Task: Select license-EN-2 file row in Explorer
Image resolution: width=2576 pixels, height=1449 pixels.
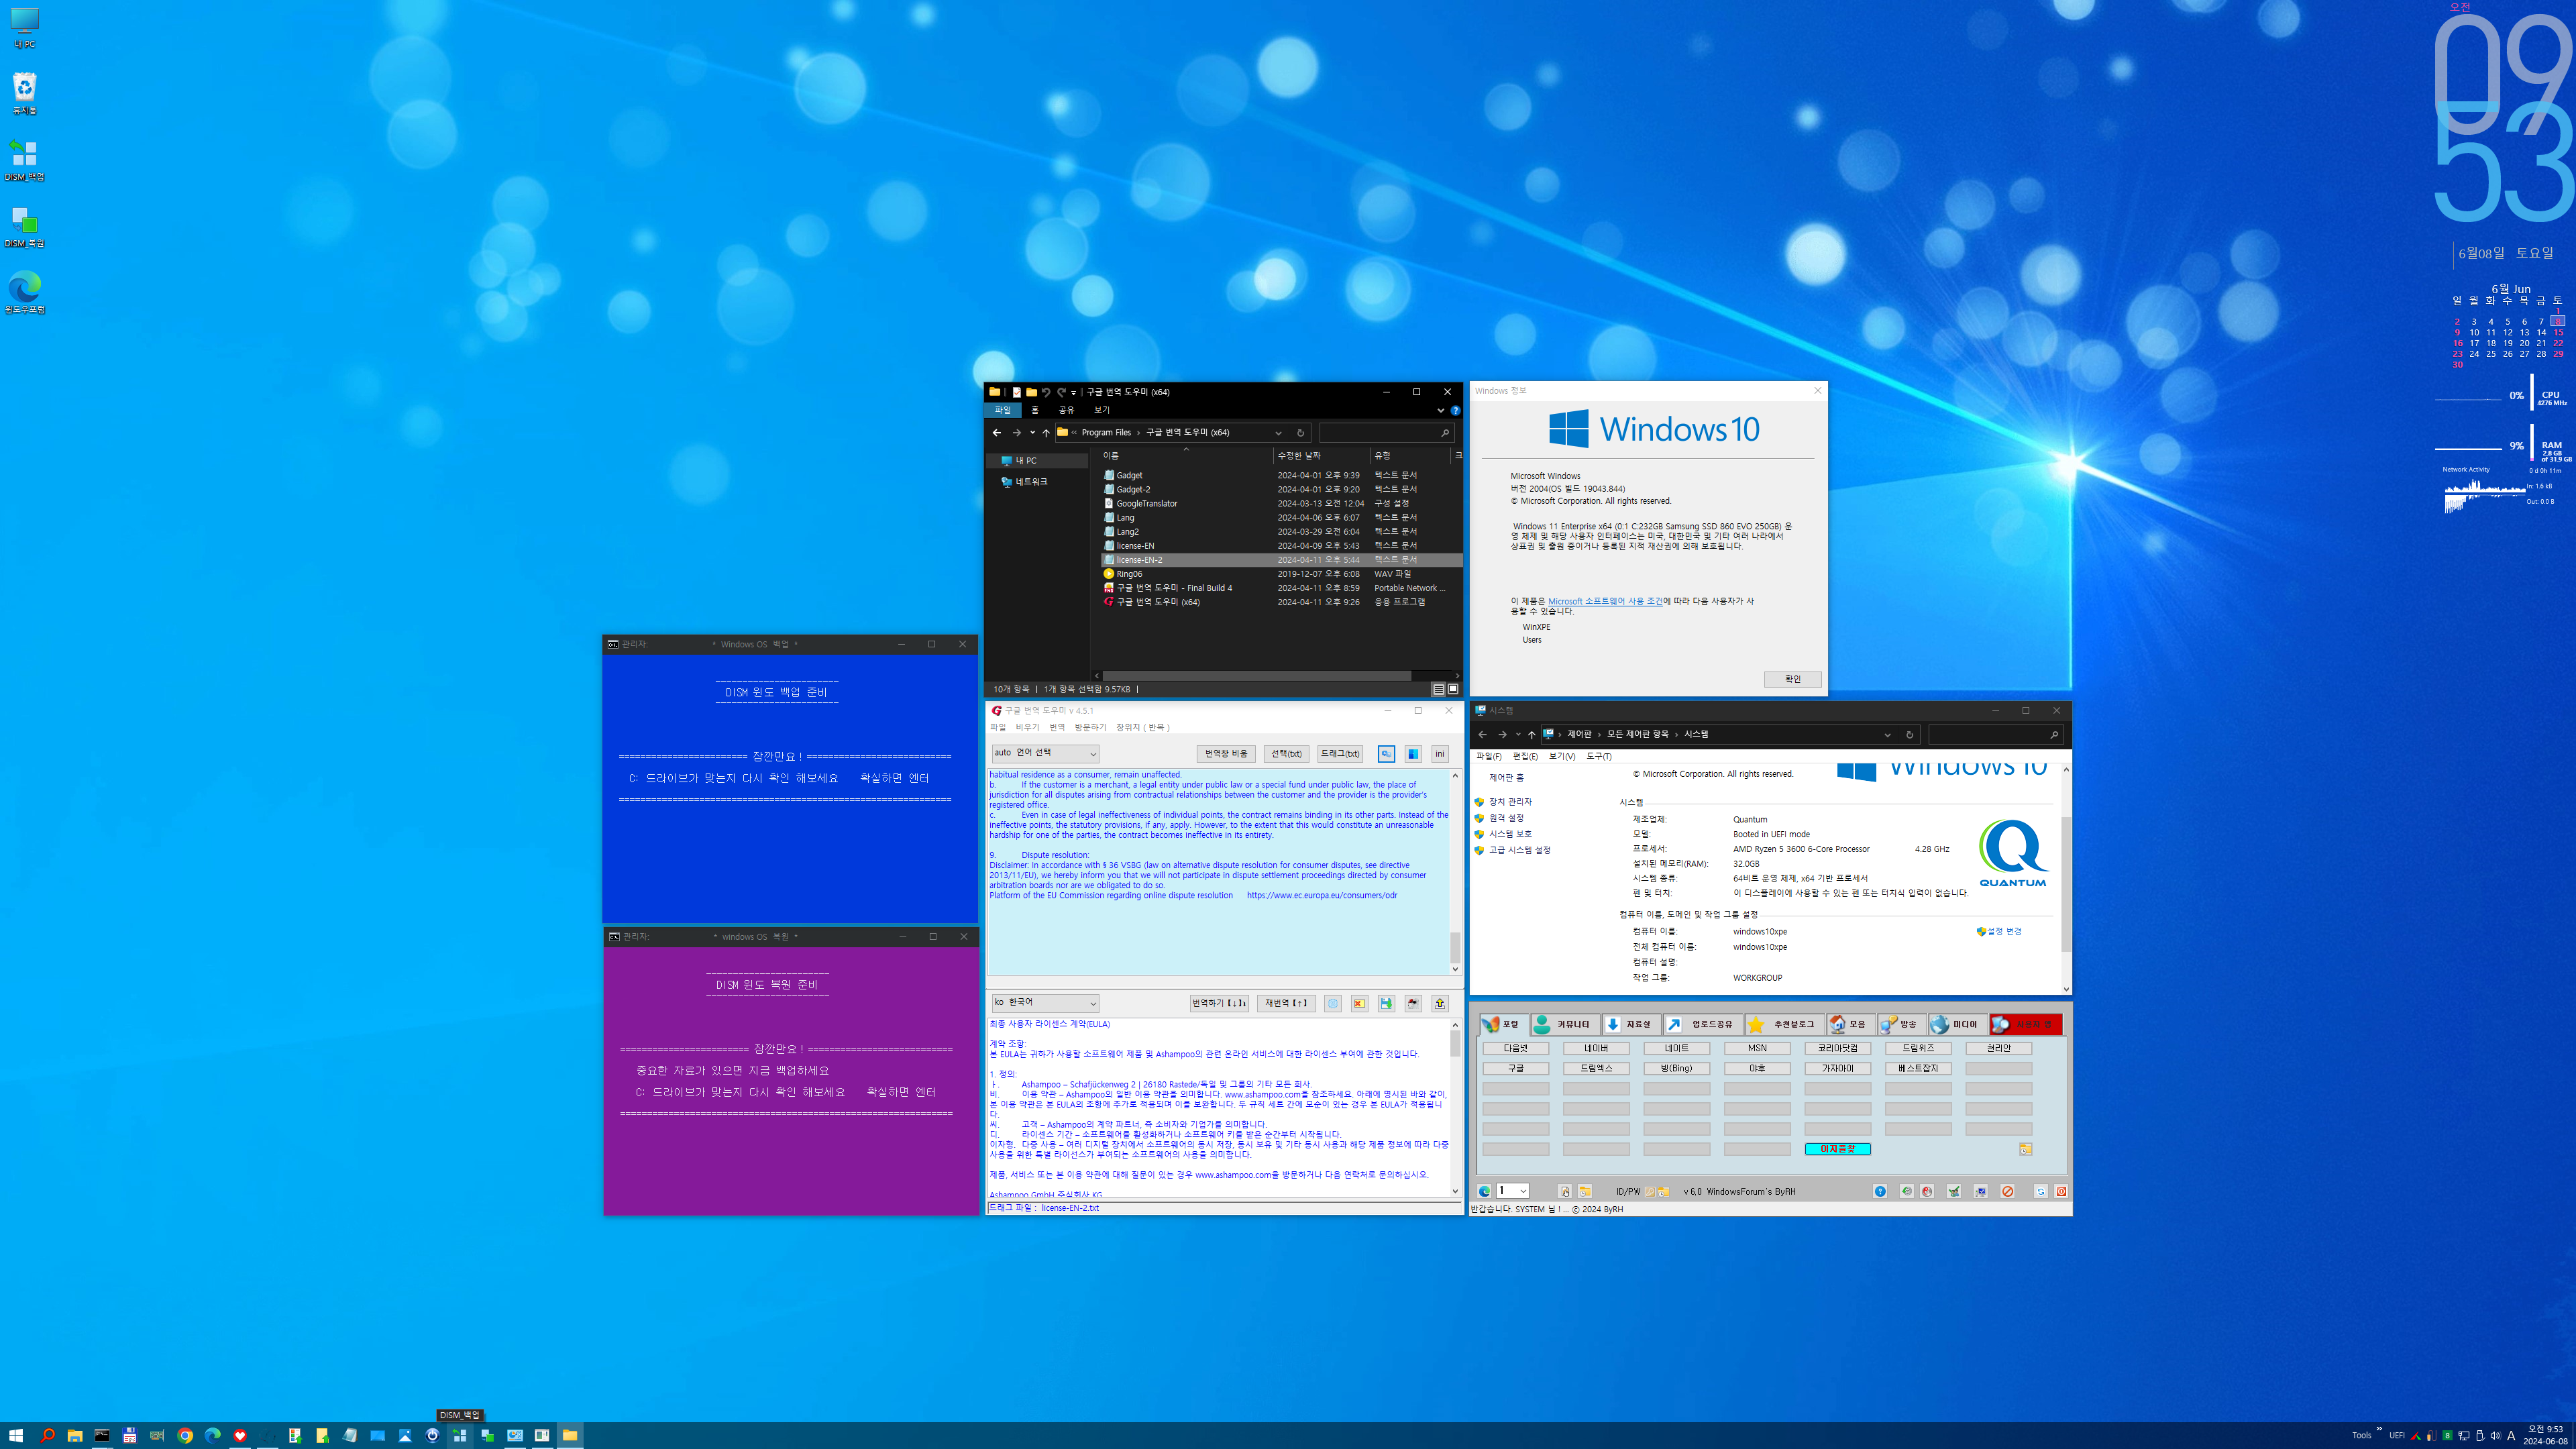Action: tap(1281, 560)
